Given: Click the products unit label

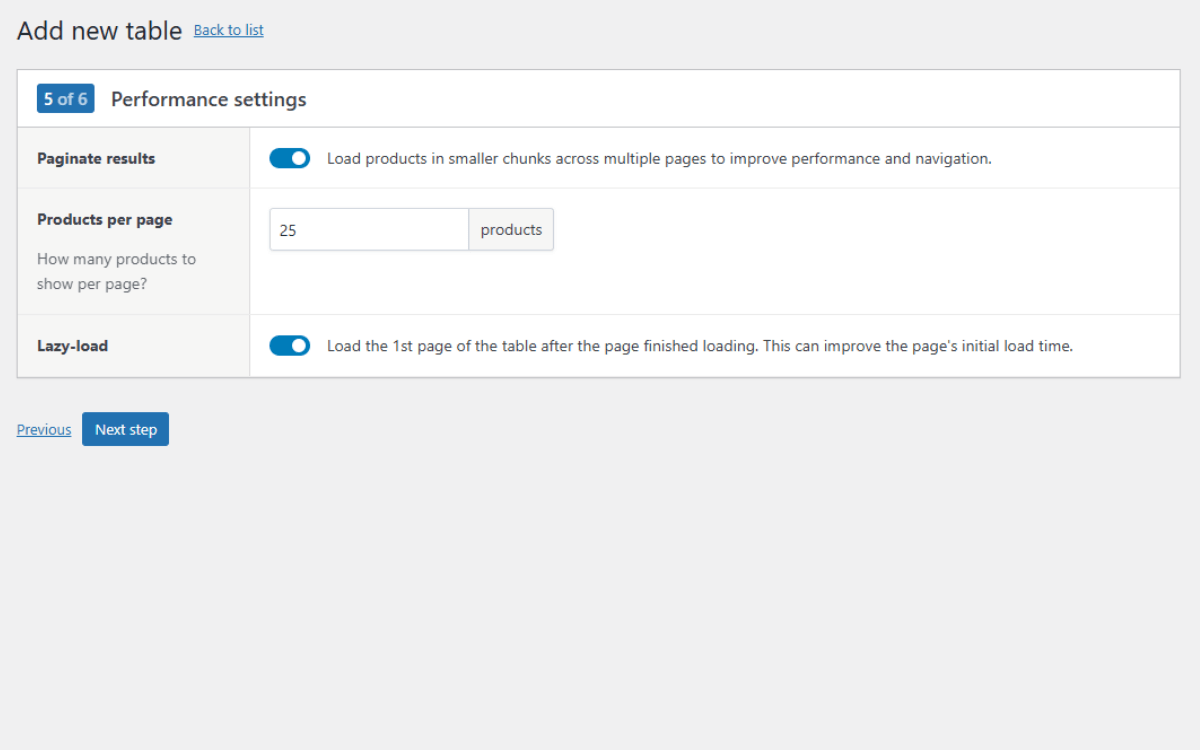Looking at the screenshot, I should tap(510, 229).
